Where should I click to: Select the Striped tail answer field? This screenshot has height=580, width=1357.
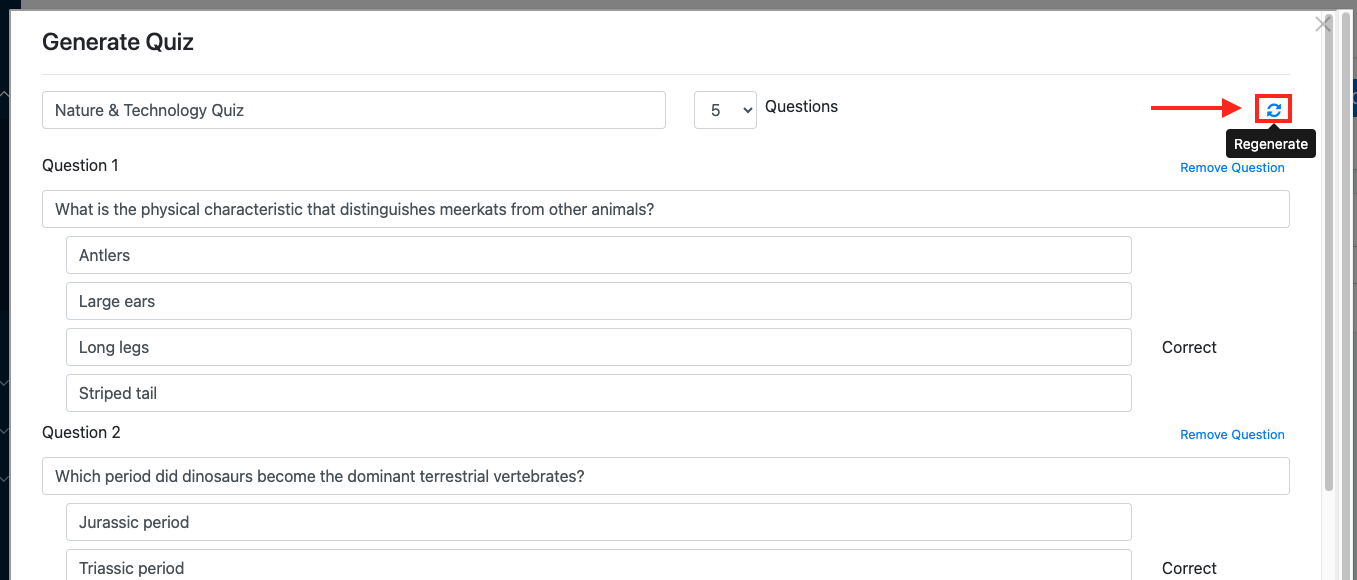coord(599,393)
